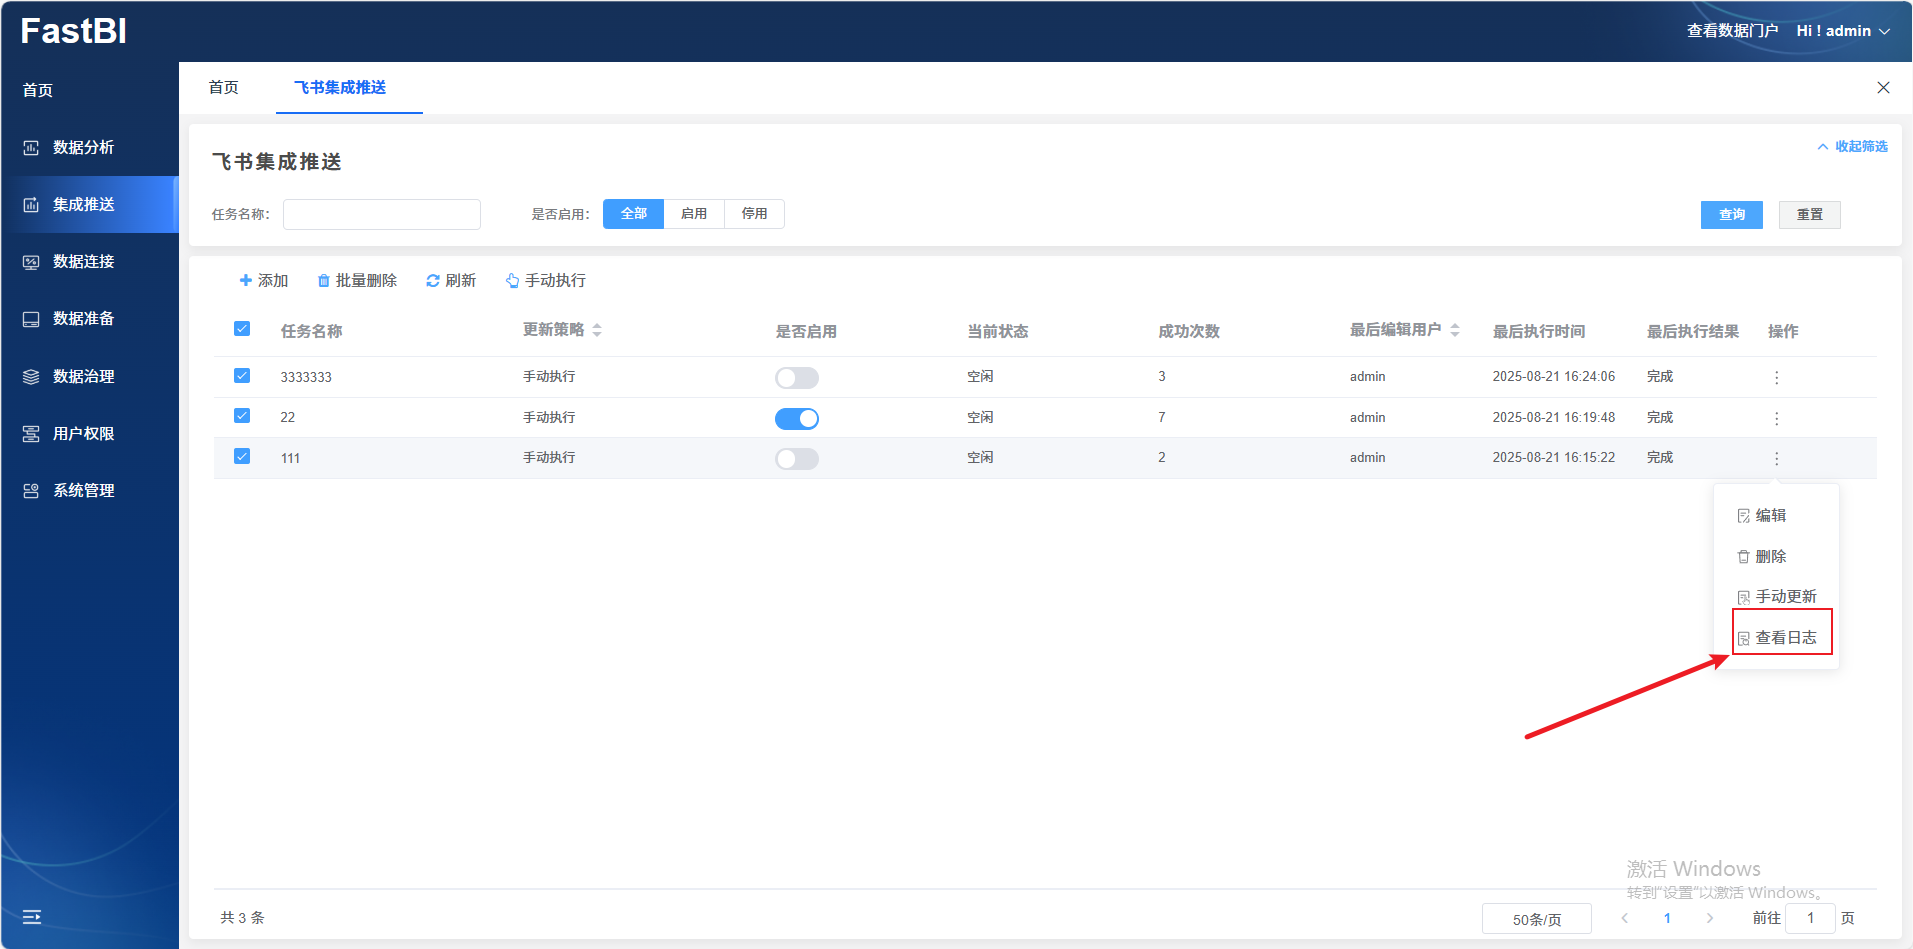This screenshot has width=1913, height=949.
Task: Enable the switch for task 3333333
Action: (796, 378)
